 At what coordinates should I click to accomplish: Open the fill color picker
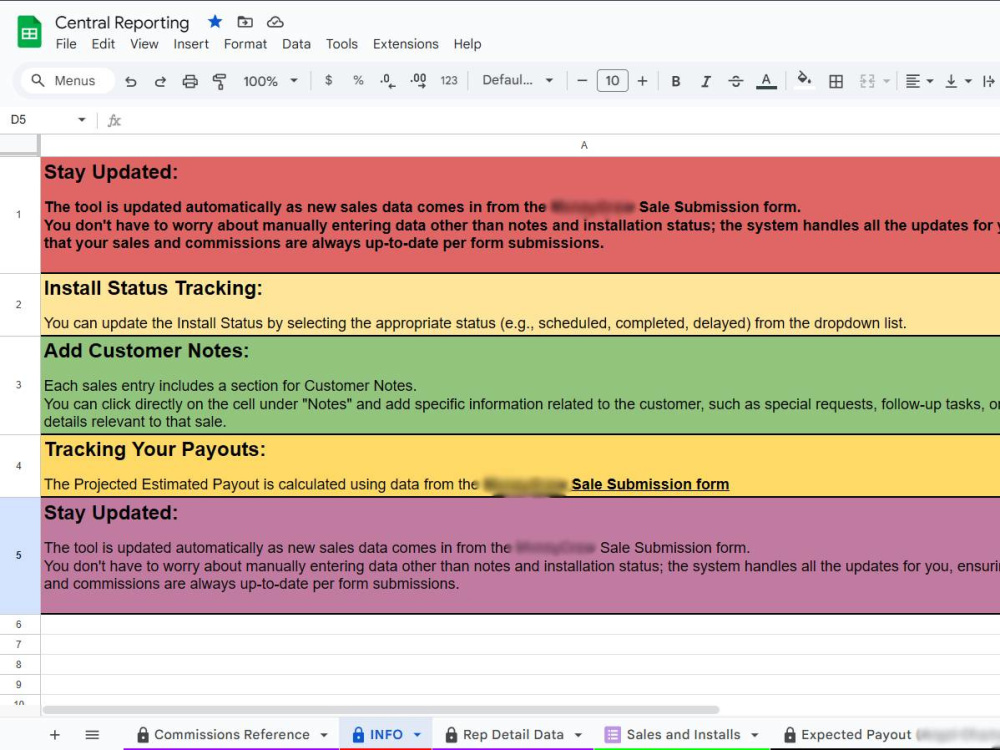(804, 80)
